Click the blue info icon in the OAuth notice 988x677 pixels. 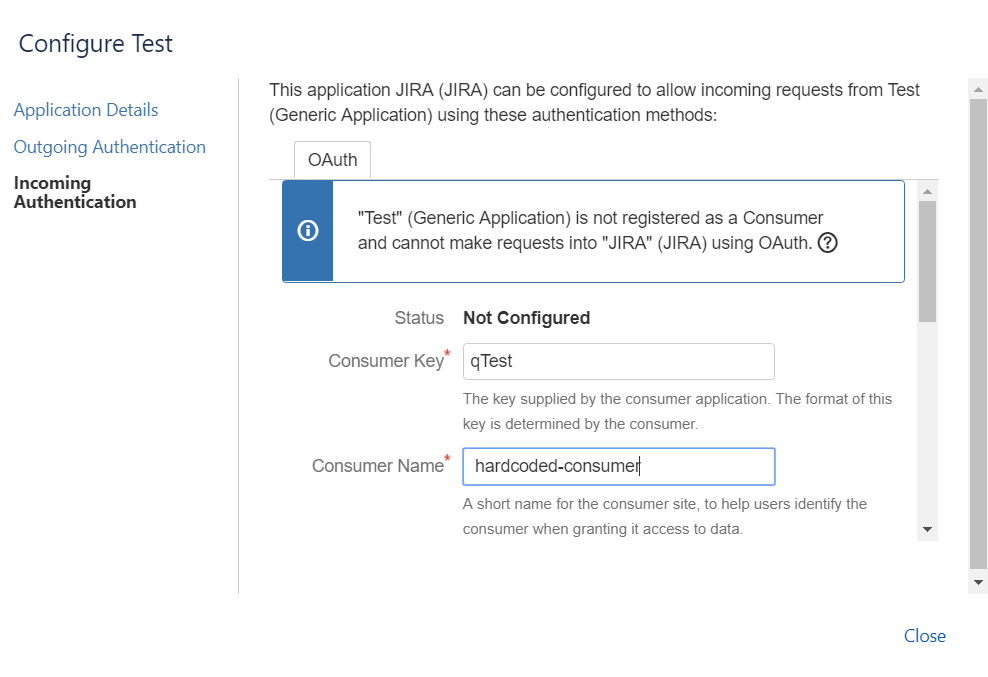tap(308, 231)
